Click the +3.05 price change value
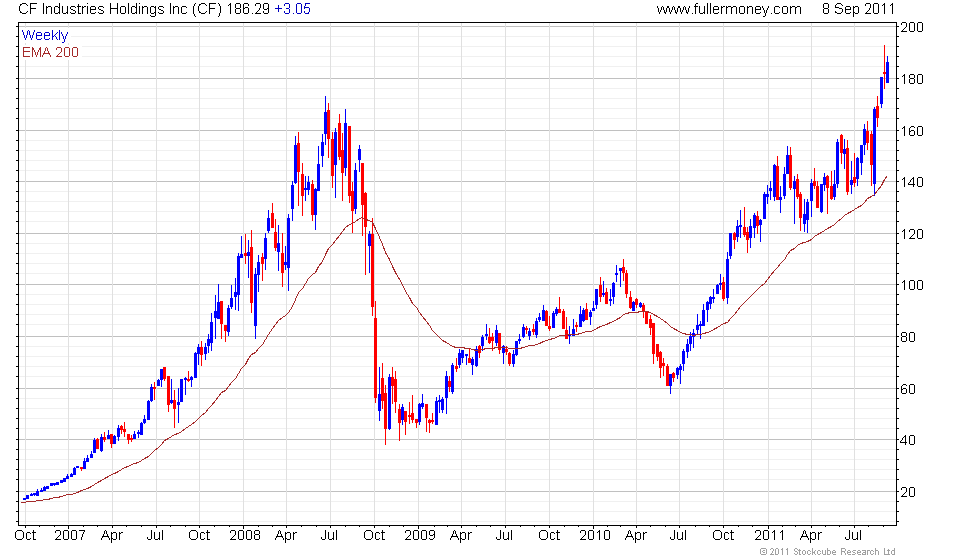This screenshot has height=560, width=980. pyautogui.click(x=292, y=9)
